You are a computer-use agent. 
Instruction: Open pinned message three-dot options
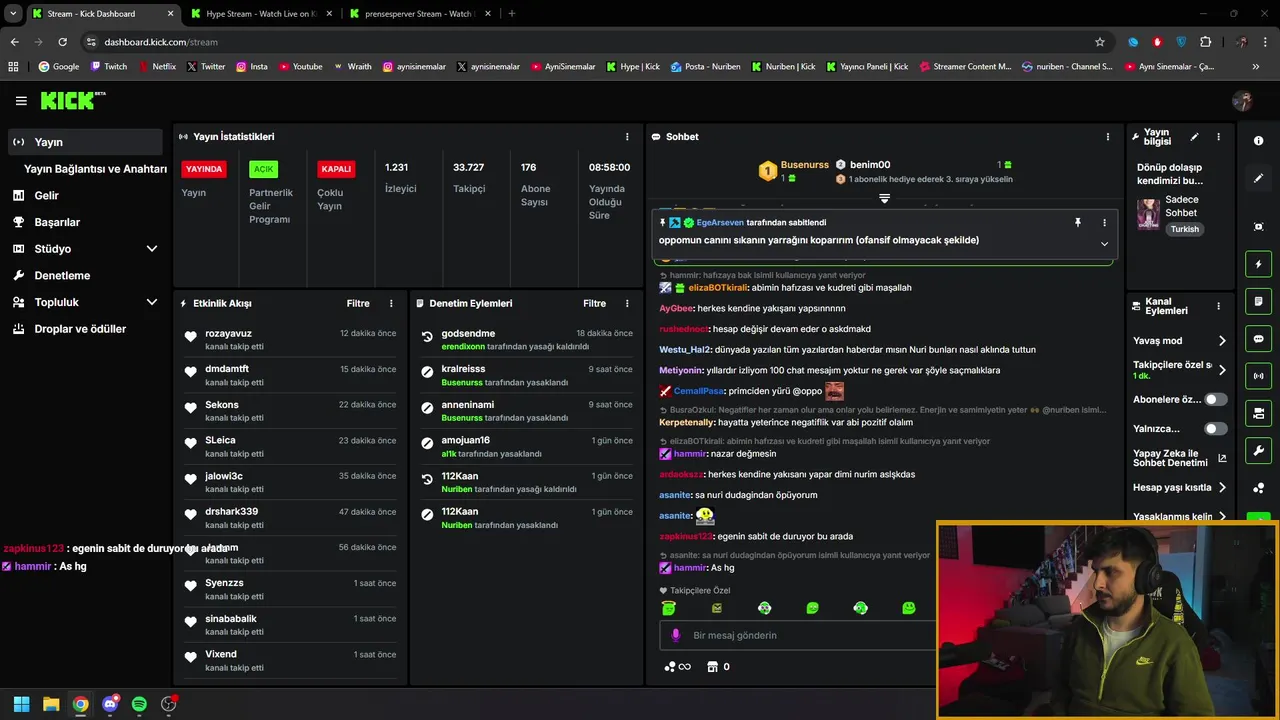point(1104,223)
